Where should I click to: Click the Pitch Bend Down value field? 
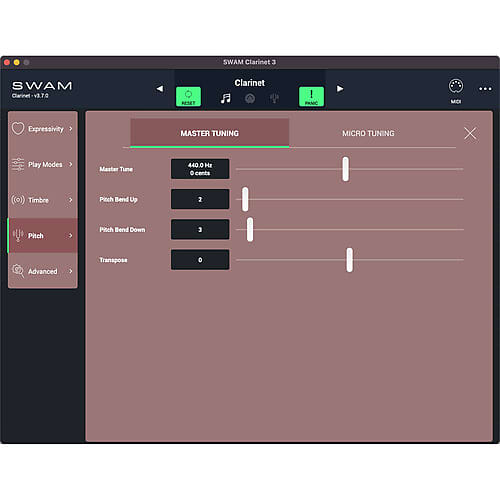(200, 229)
